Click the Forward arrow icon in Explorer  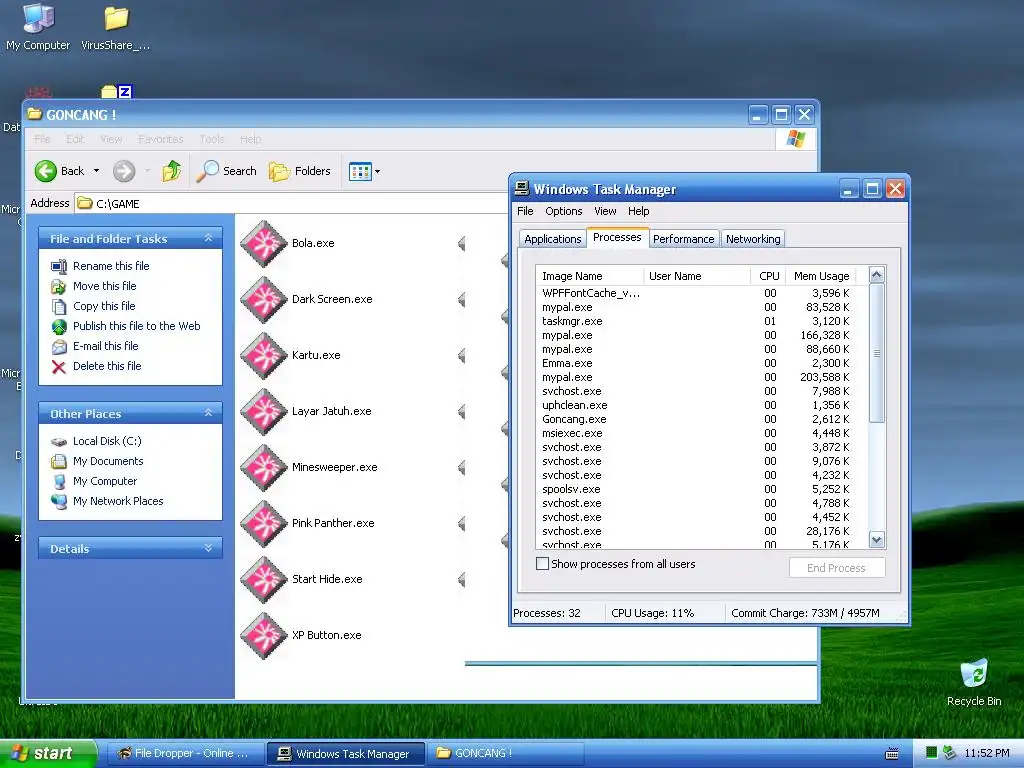[123, 171]
